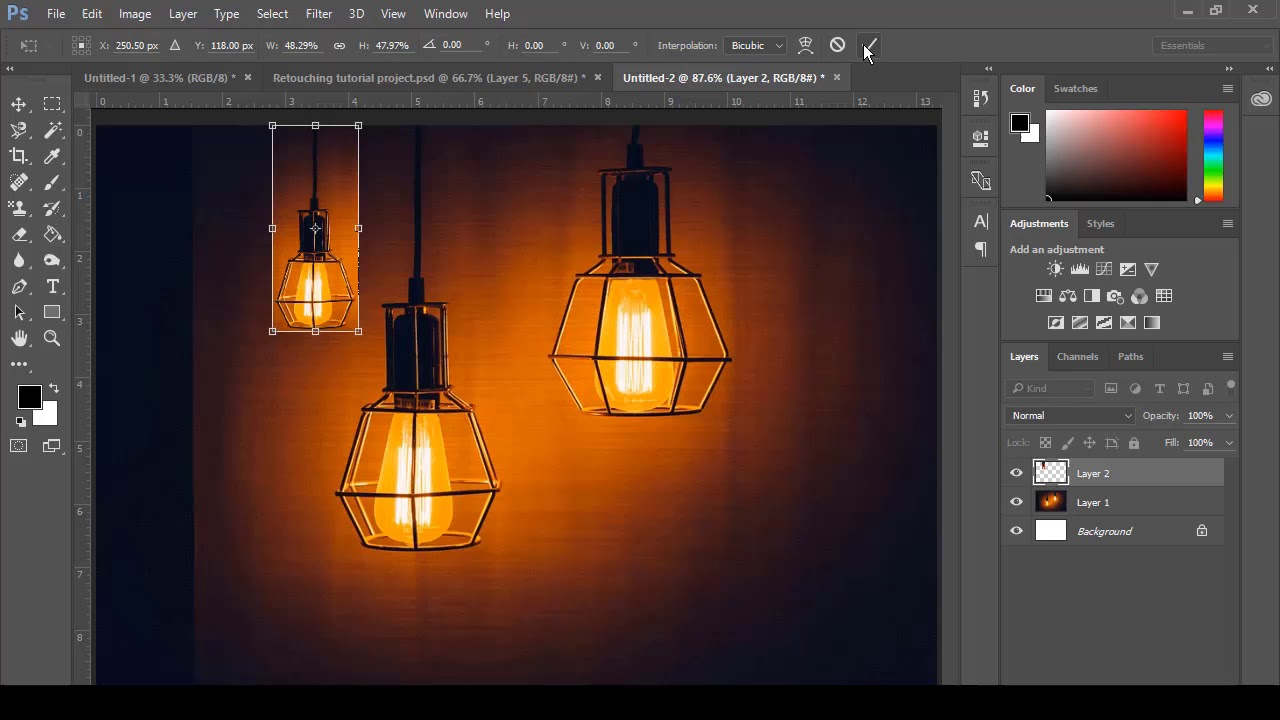Select the Crop tool
This screenshot has height=720, width=1280.
[x=19, y=156]
